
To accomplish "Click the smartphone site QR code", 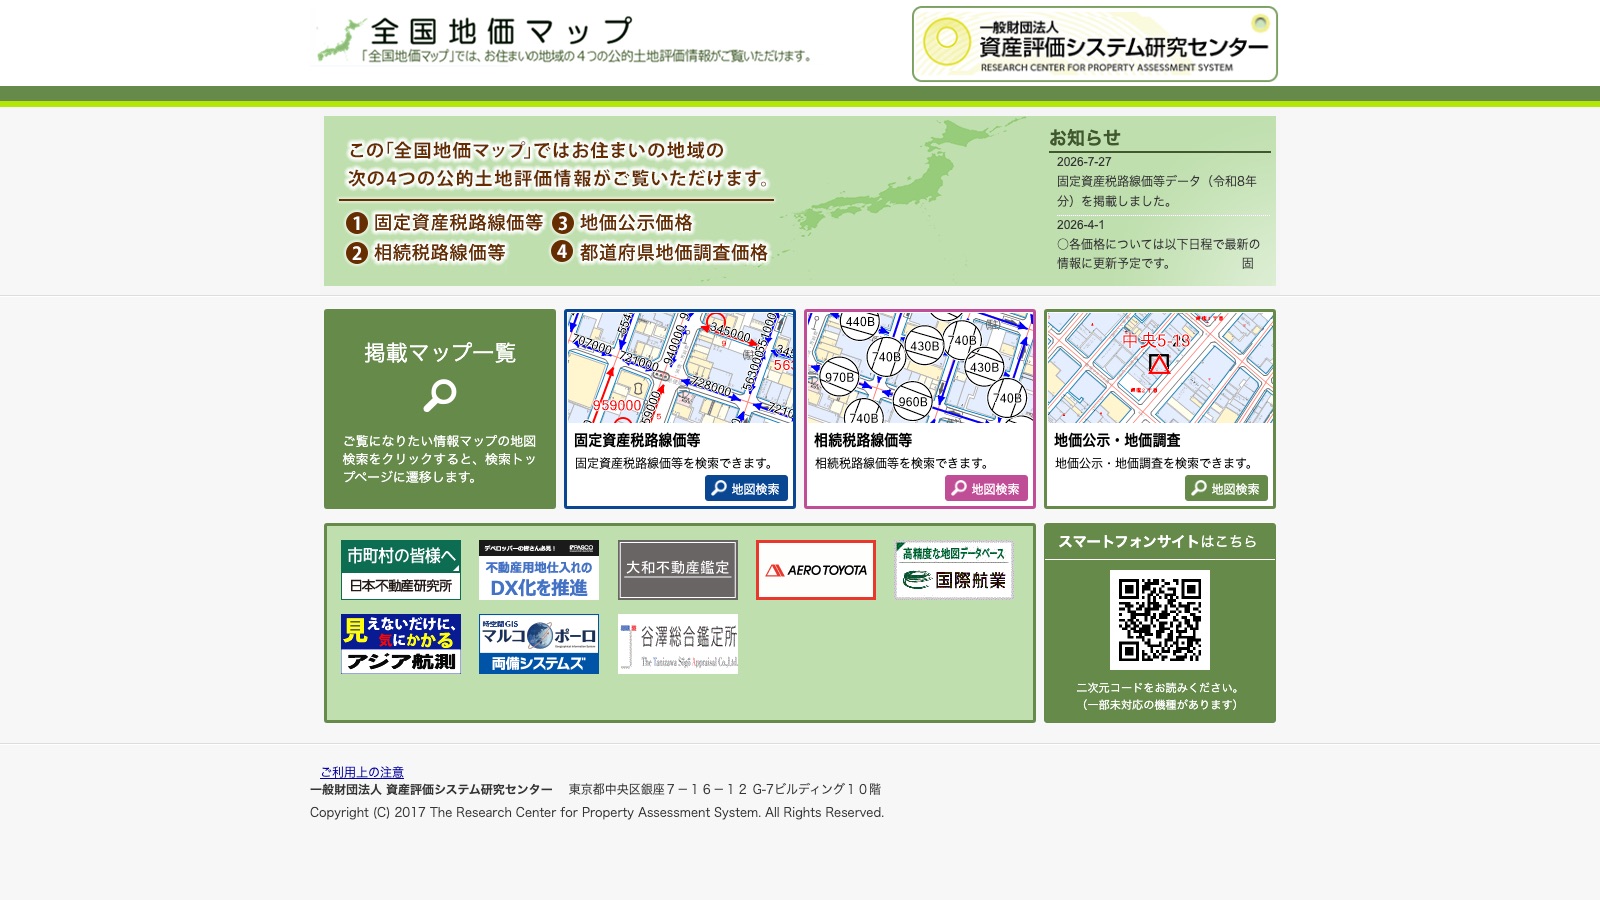I will [1160, 620].
